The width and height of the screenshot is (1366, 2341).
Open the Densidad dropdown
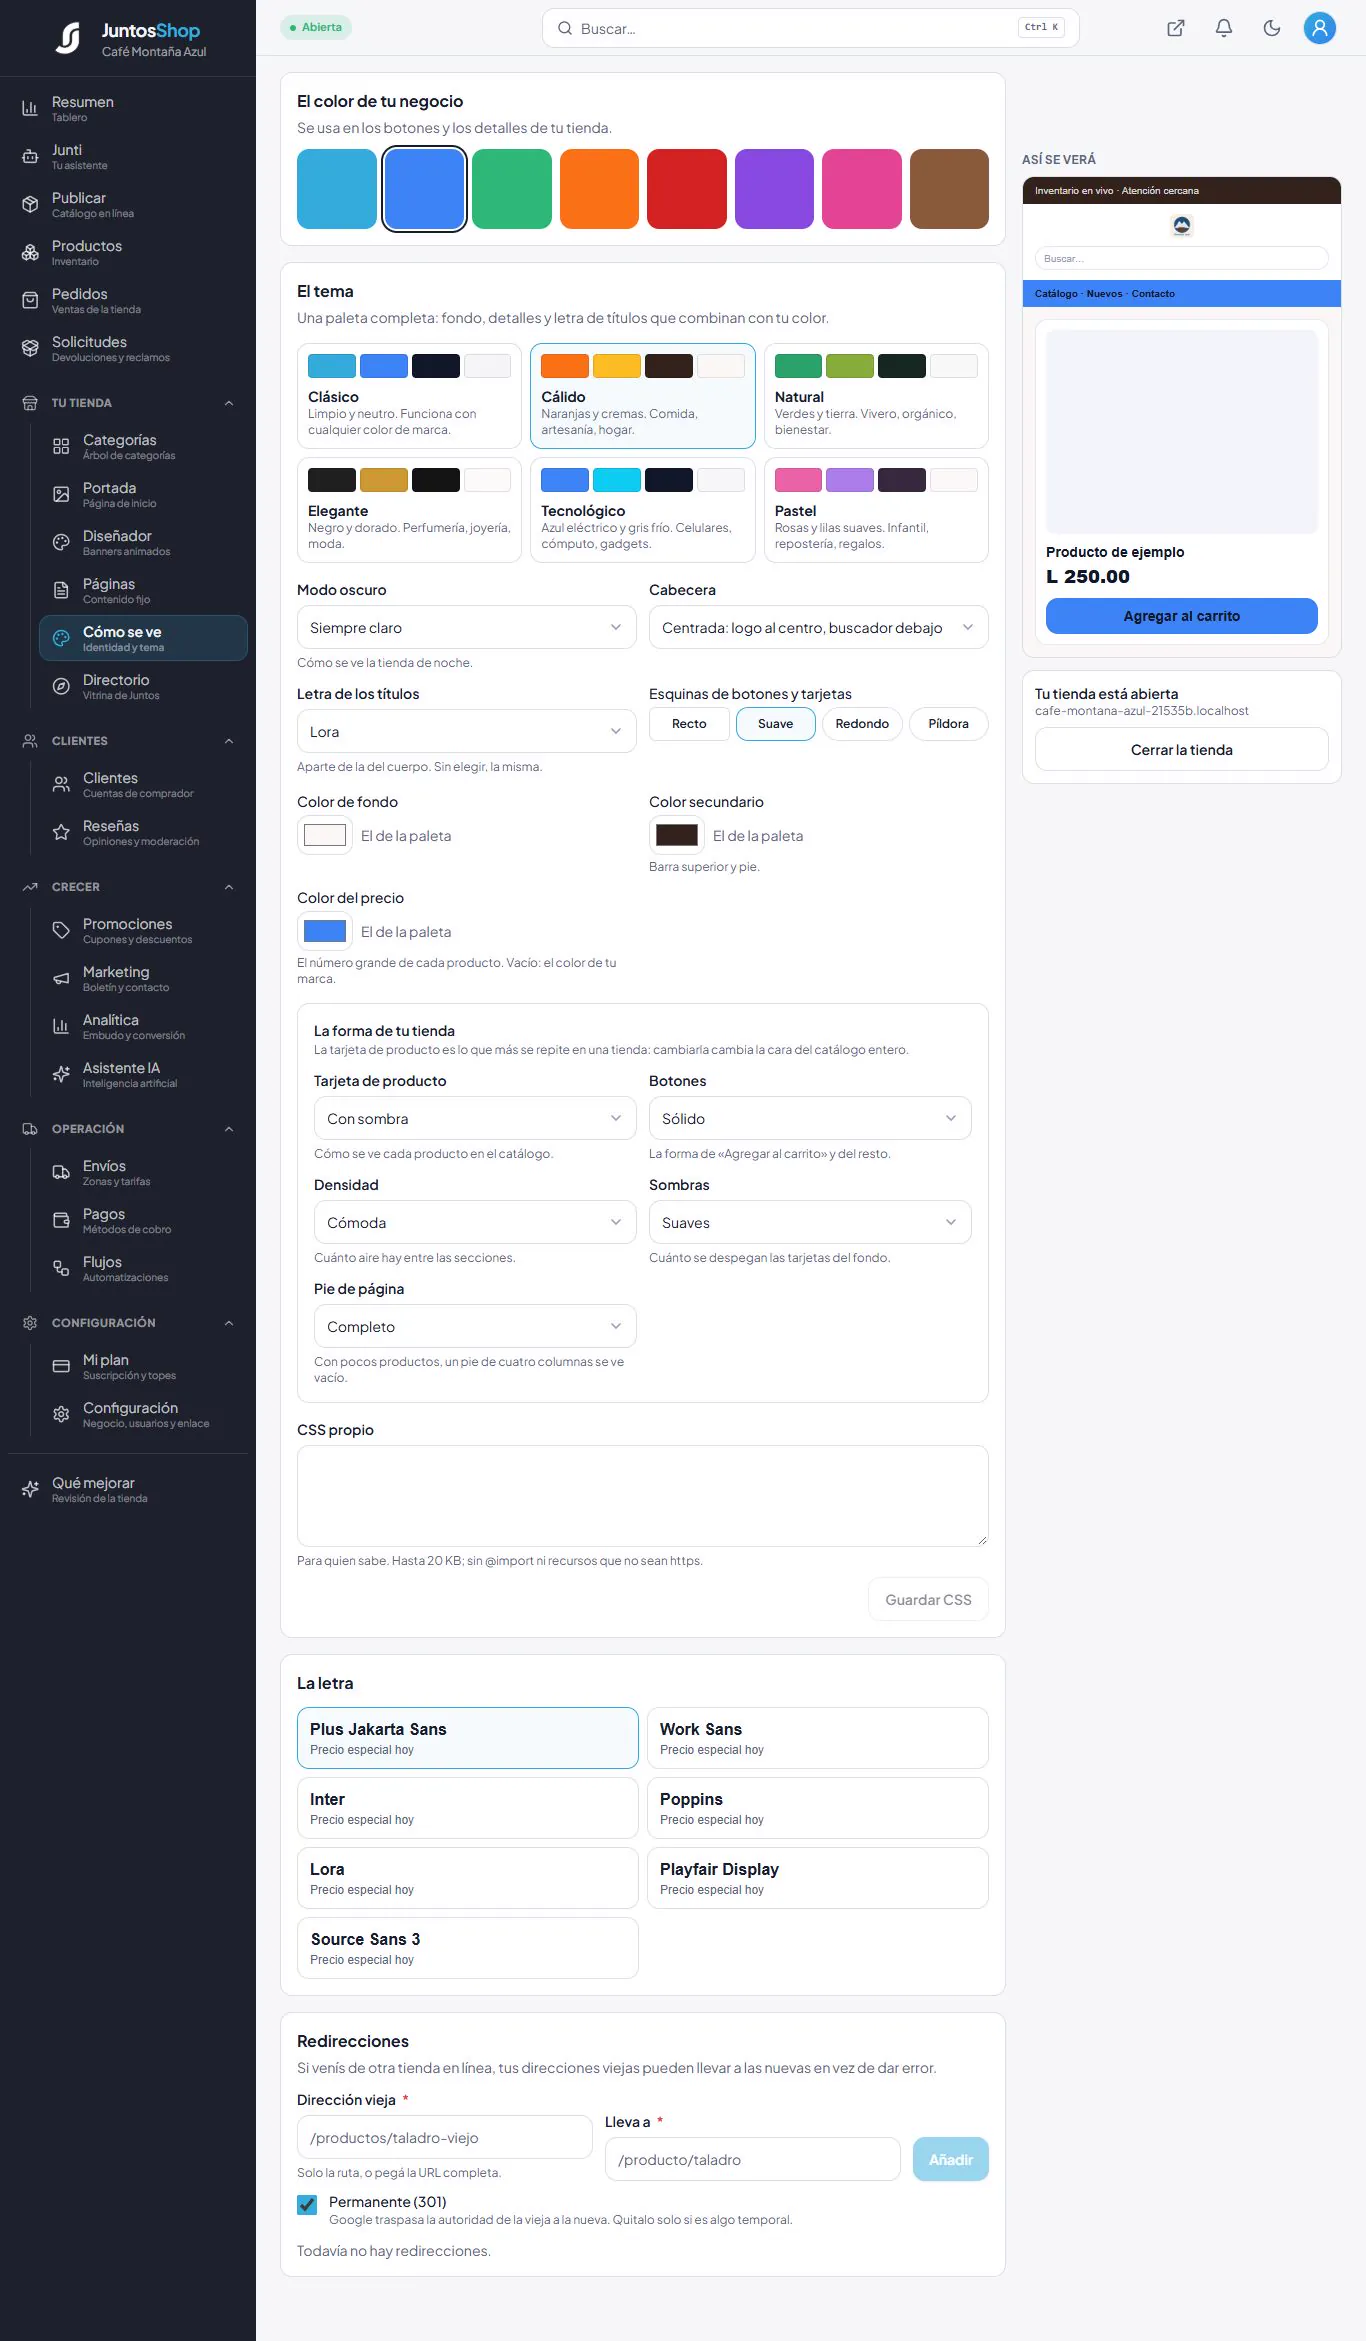tap(475, 1222)
